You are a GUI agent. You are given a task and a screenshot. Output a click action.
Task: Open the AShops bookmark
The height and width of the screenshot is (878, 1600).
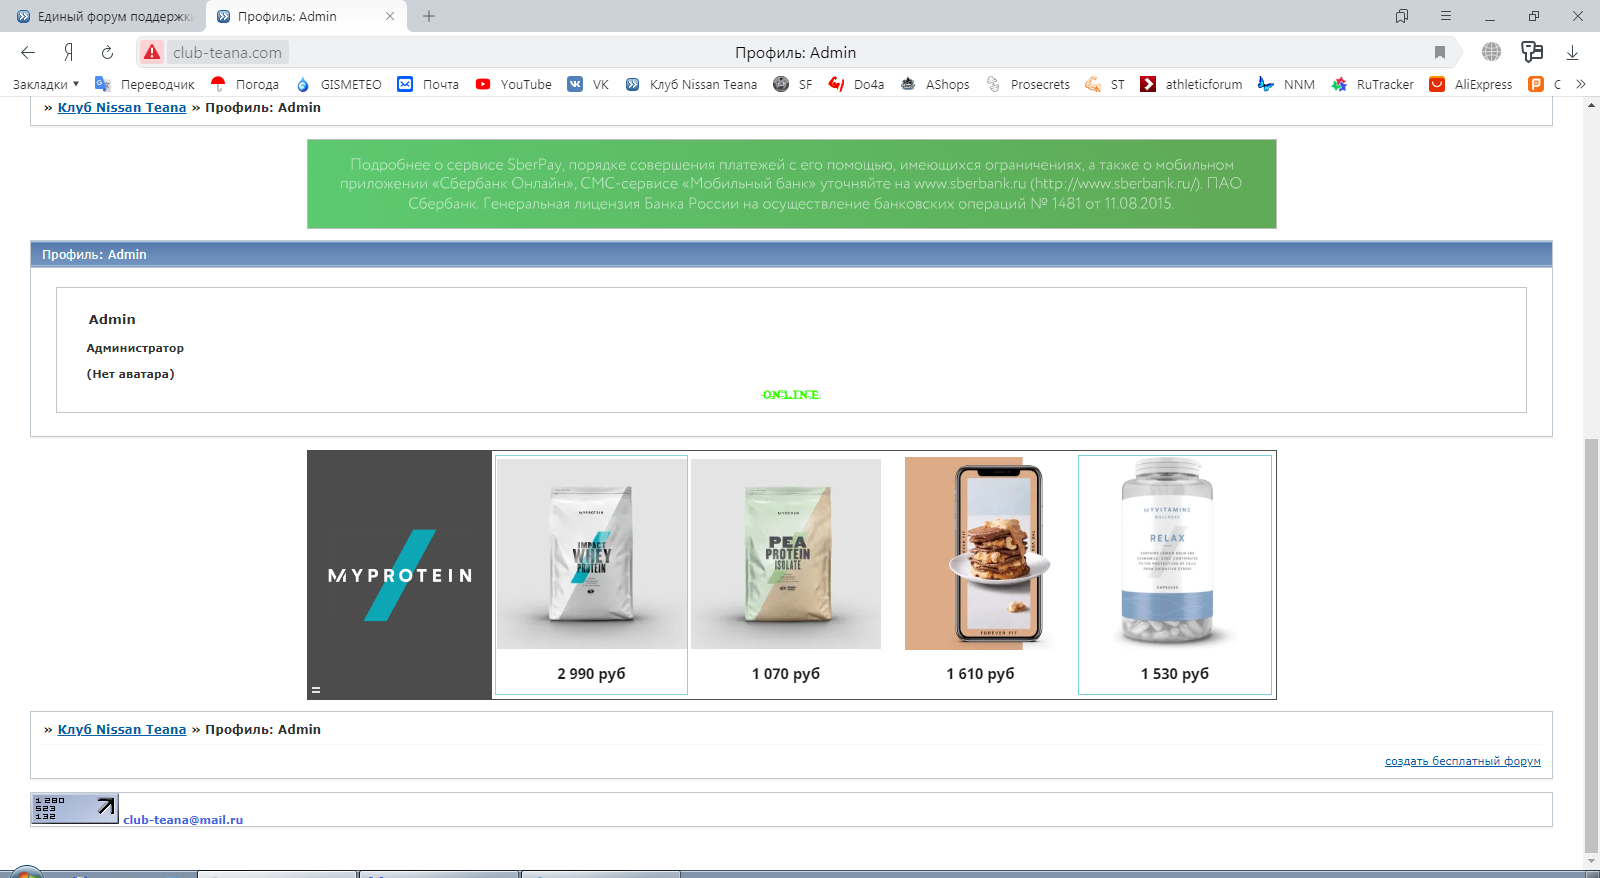pyautogui.click(x=935, y=84)
